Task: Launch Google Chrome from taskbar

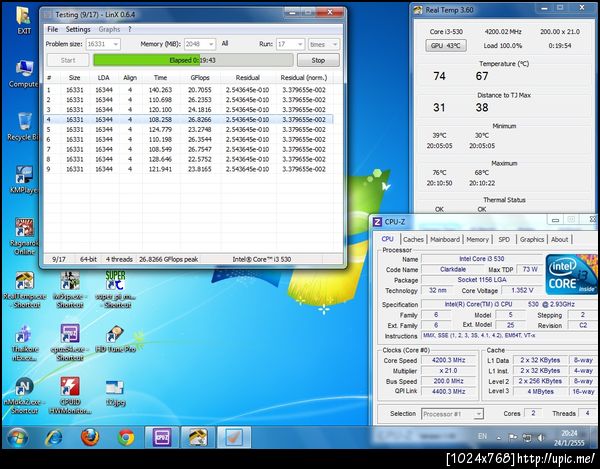Action: click(126, 437)
